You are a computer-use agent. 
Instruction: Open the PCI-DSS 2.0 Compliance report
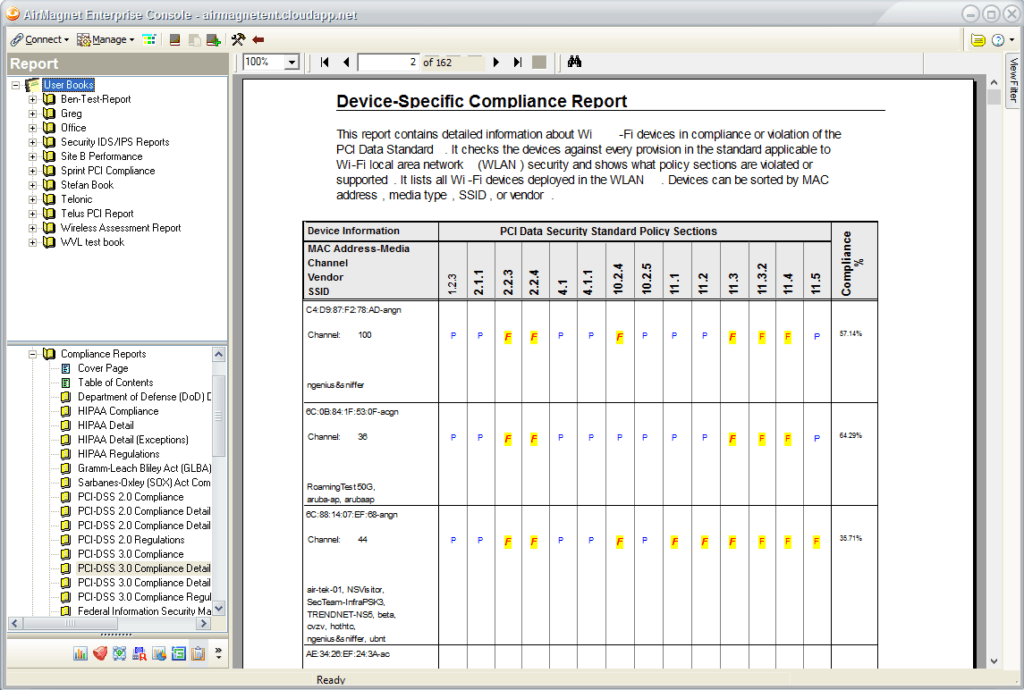click(x=131, y=498)
